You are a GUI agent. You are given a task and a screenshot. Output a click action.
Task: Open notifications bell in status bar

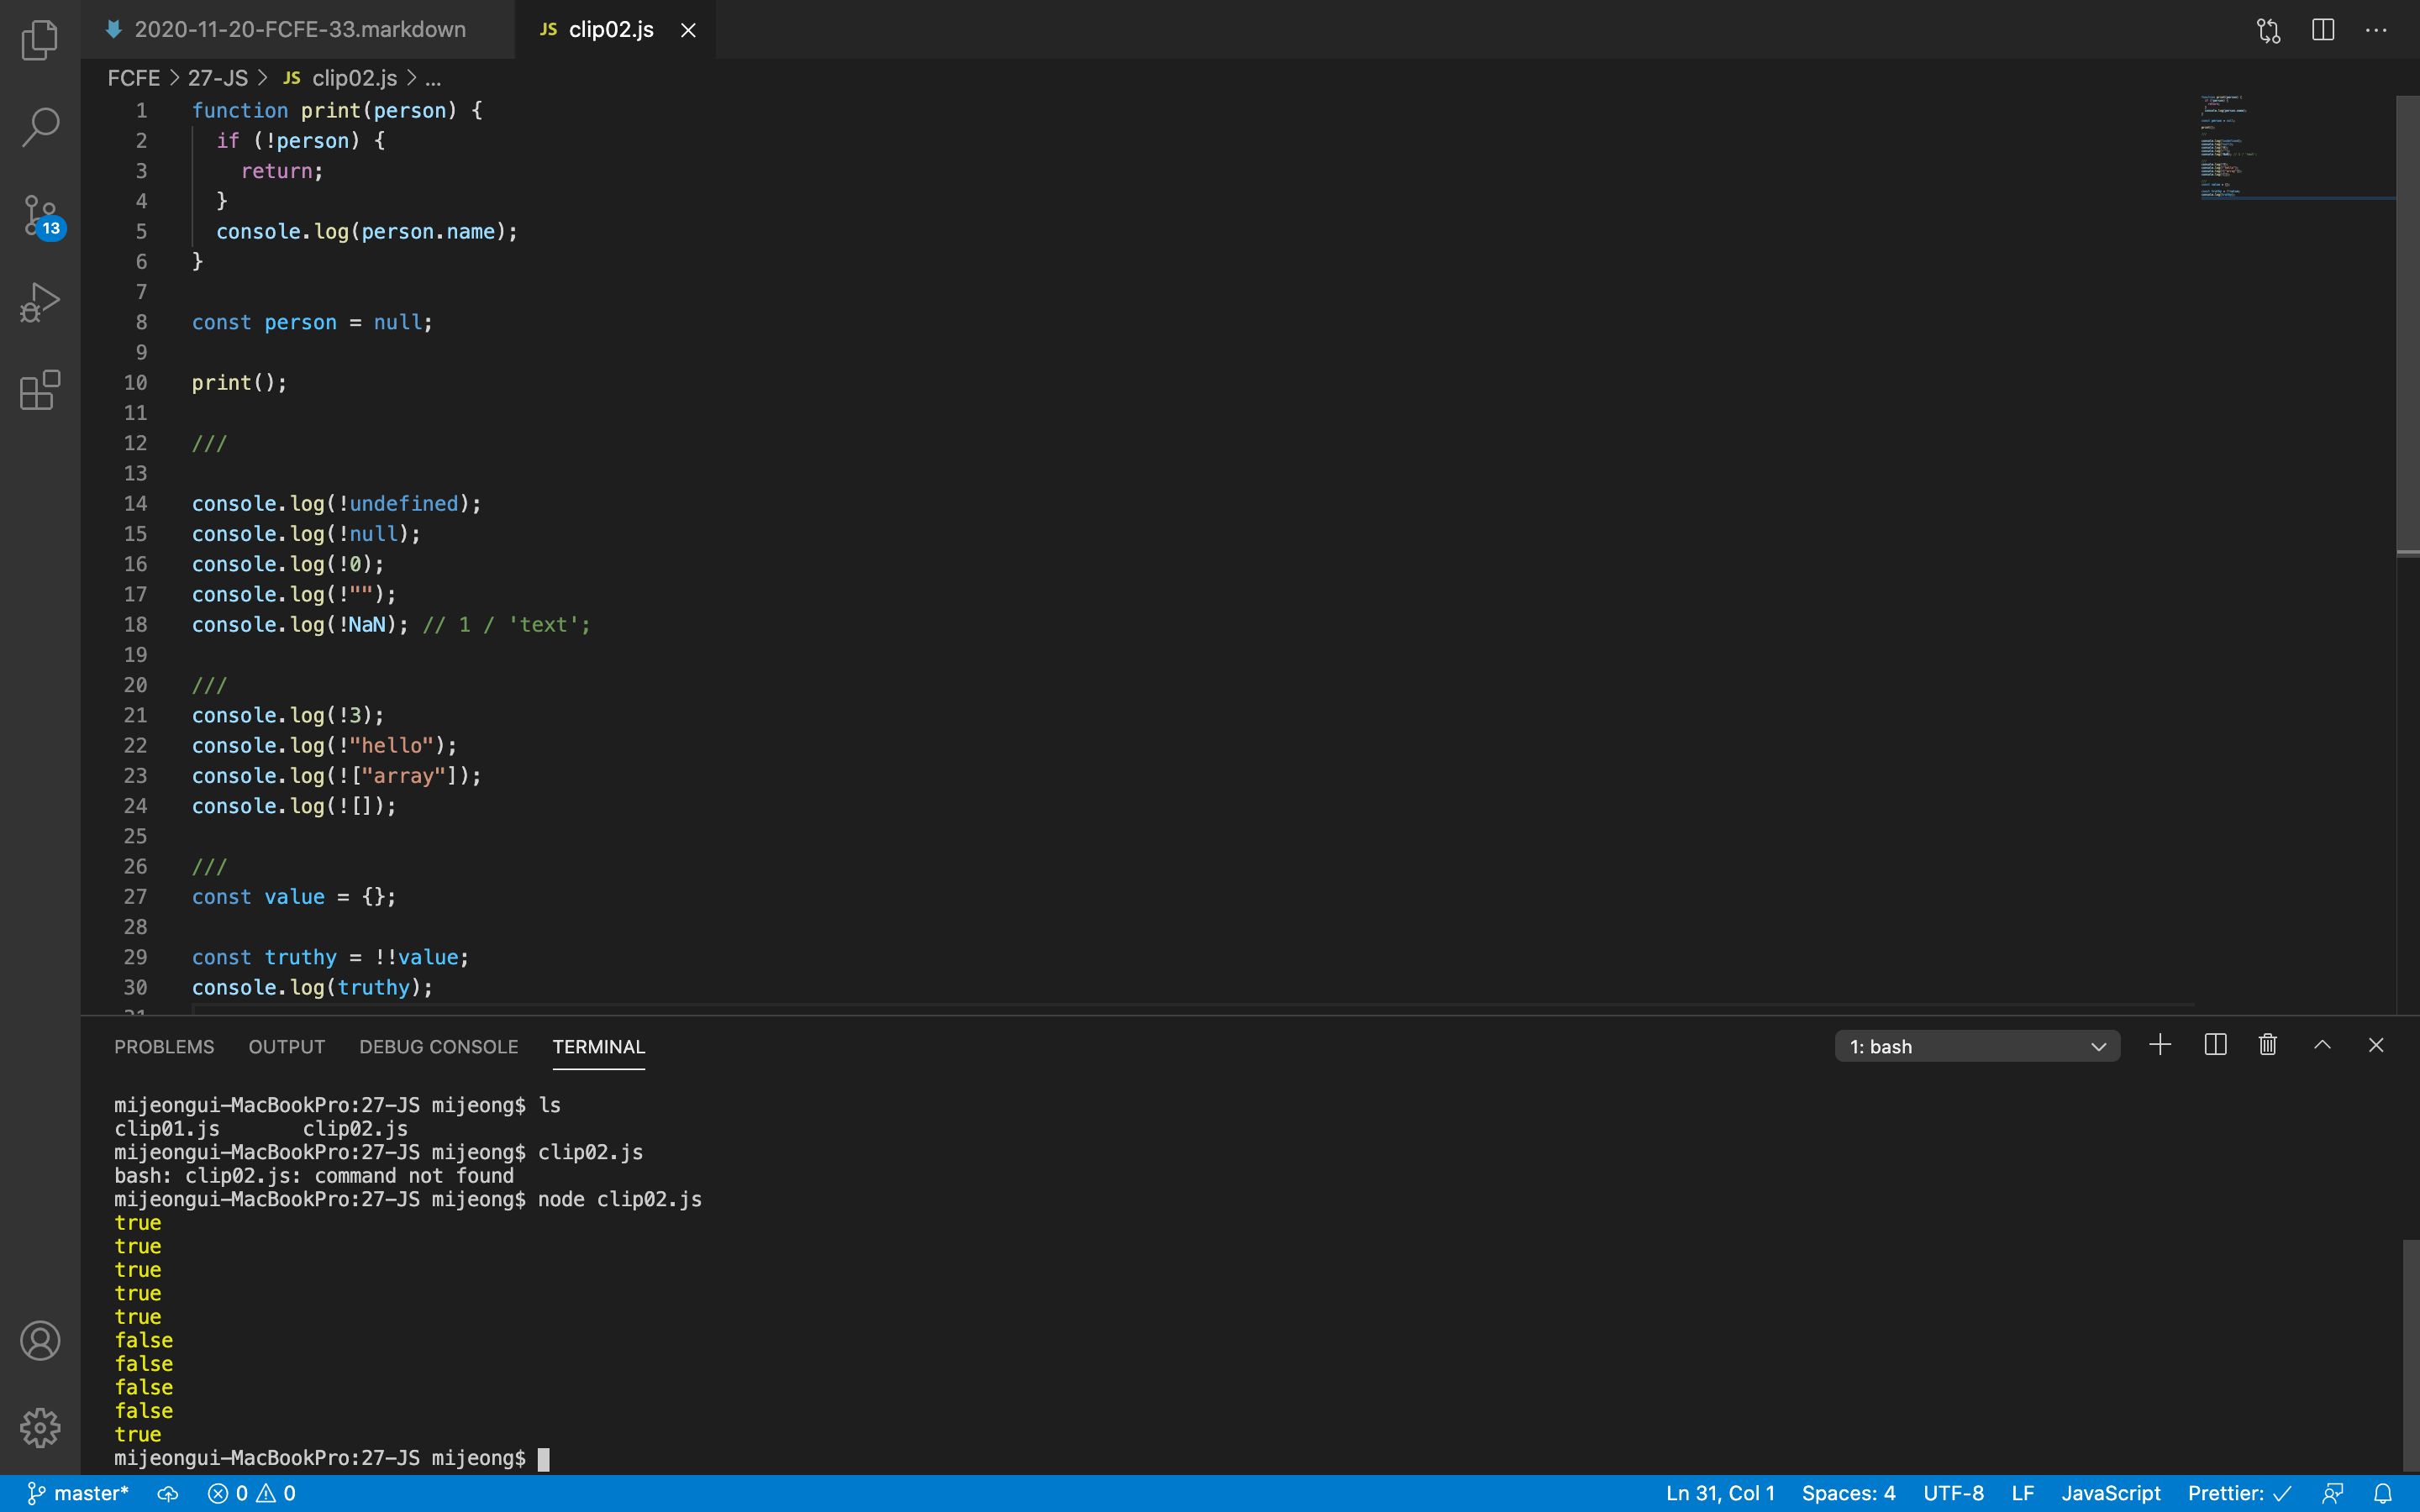2383,1493
